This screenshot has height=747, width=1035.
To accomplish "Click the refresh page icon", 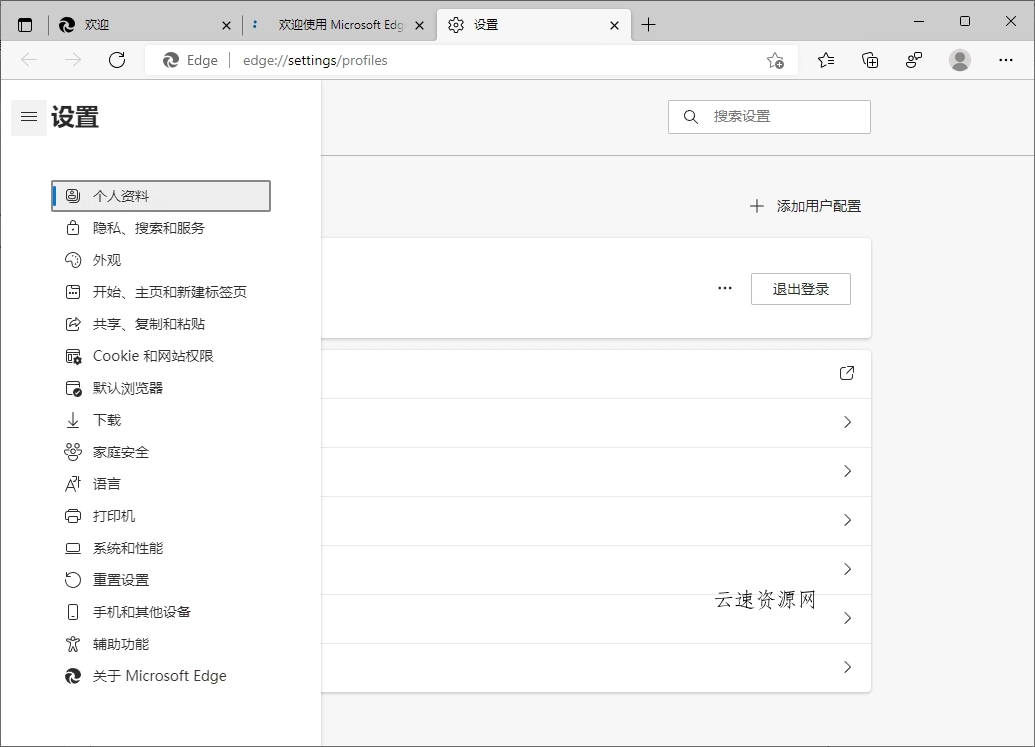I will point(117,59).
